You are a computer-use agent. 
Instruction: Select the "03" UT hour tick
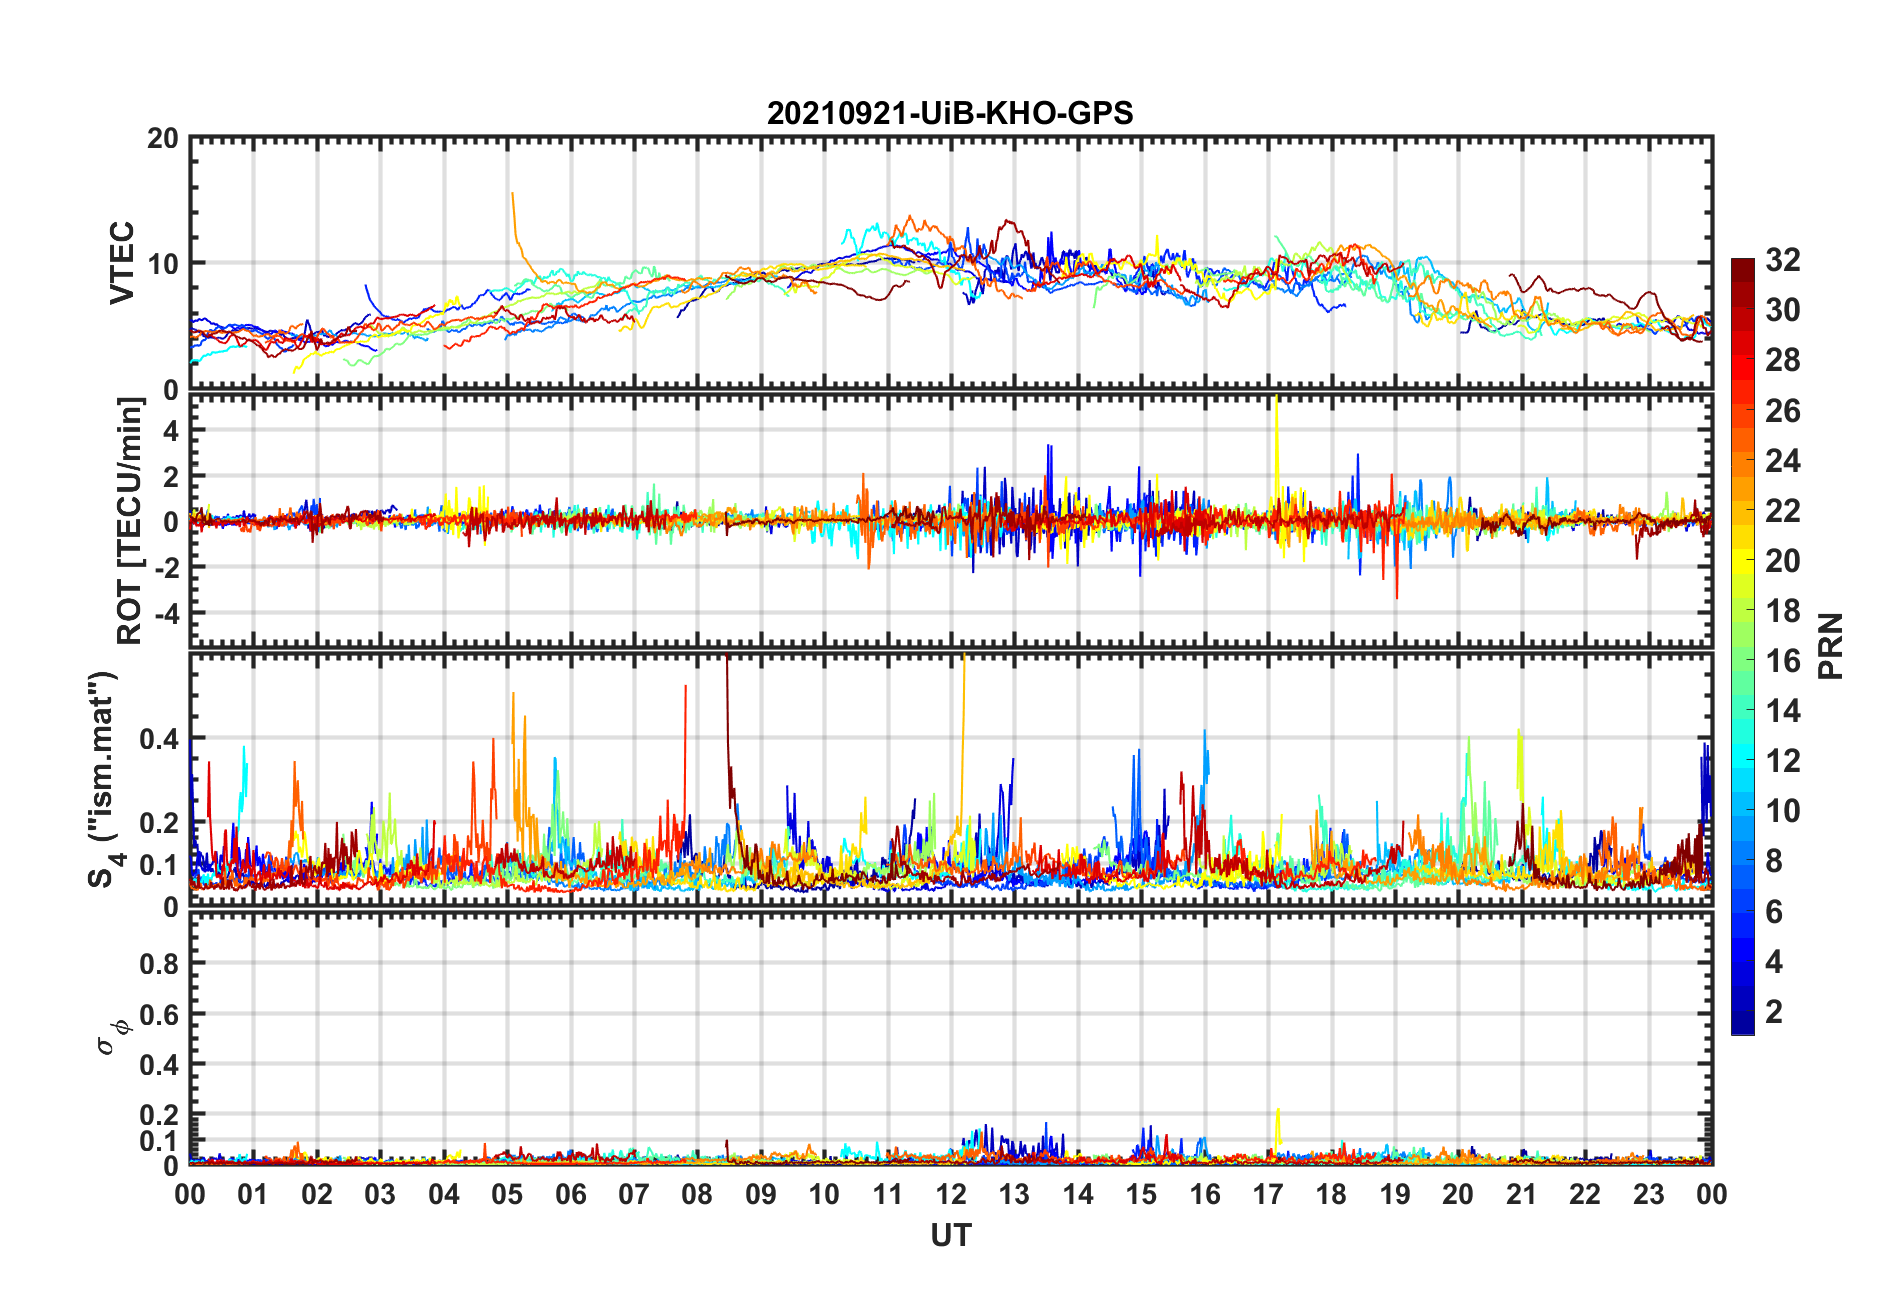click(x=380, y=1194)
